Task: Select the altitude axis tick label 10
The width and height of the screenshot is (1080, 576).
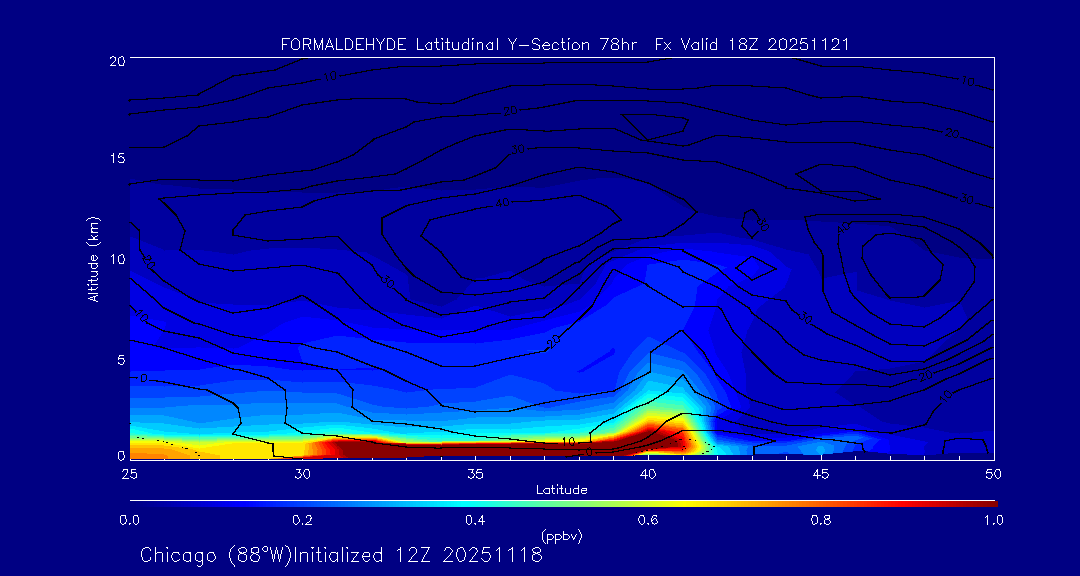Action: [116, 259]
